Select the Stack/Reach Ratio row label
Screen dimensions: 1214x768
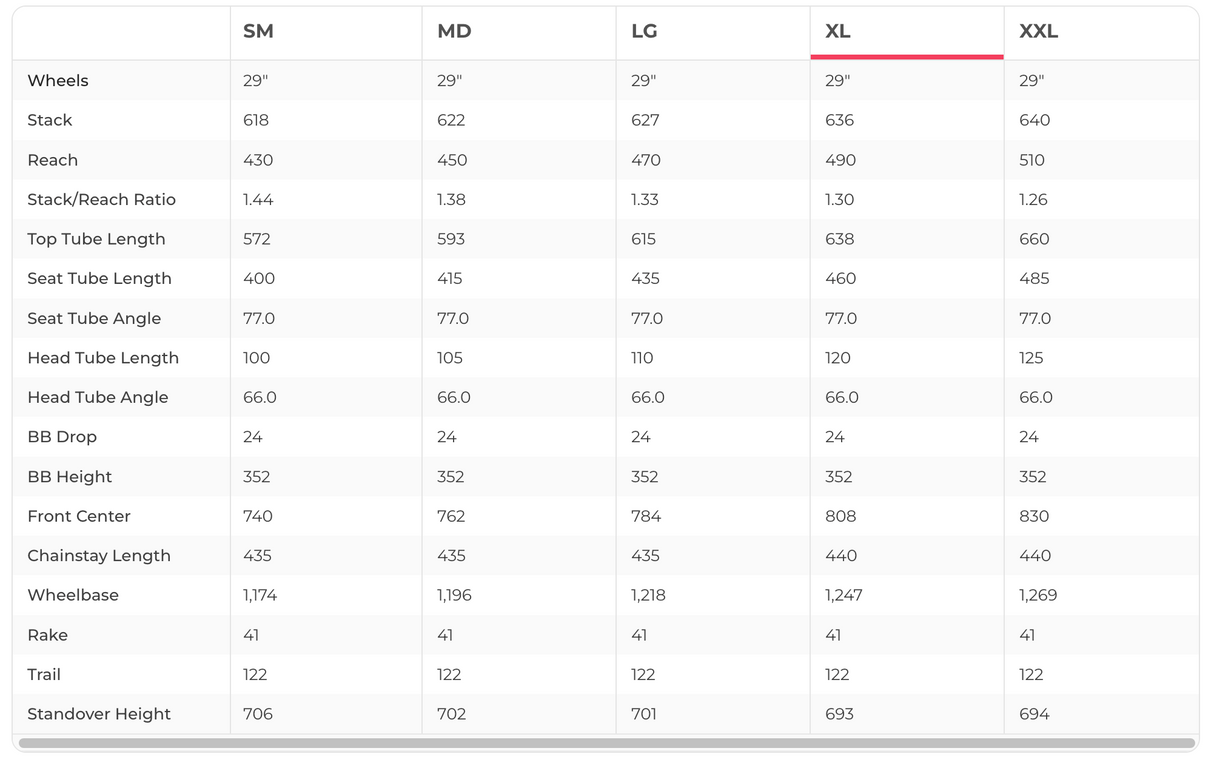[x=101, y=200]
